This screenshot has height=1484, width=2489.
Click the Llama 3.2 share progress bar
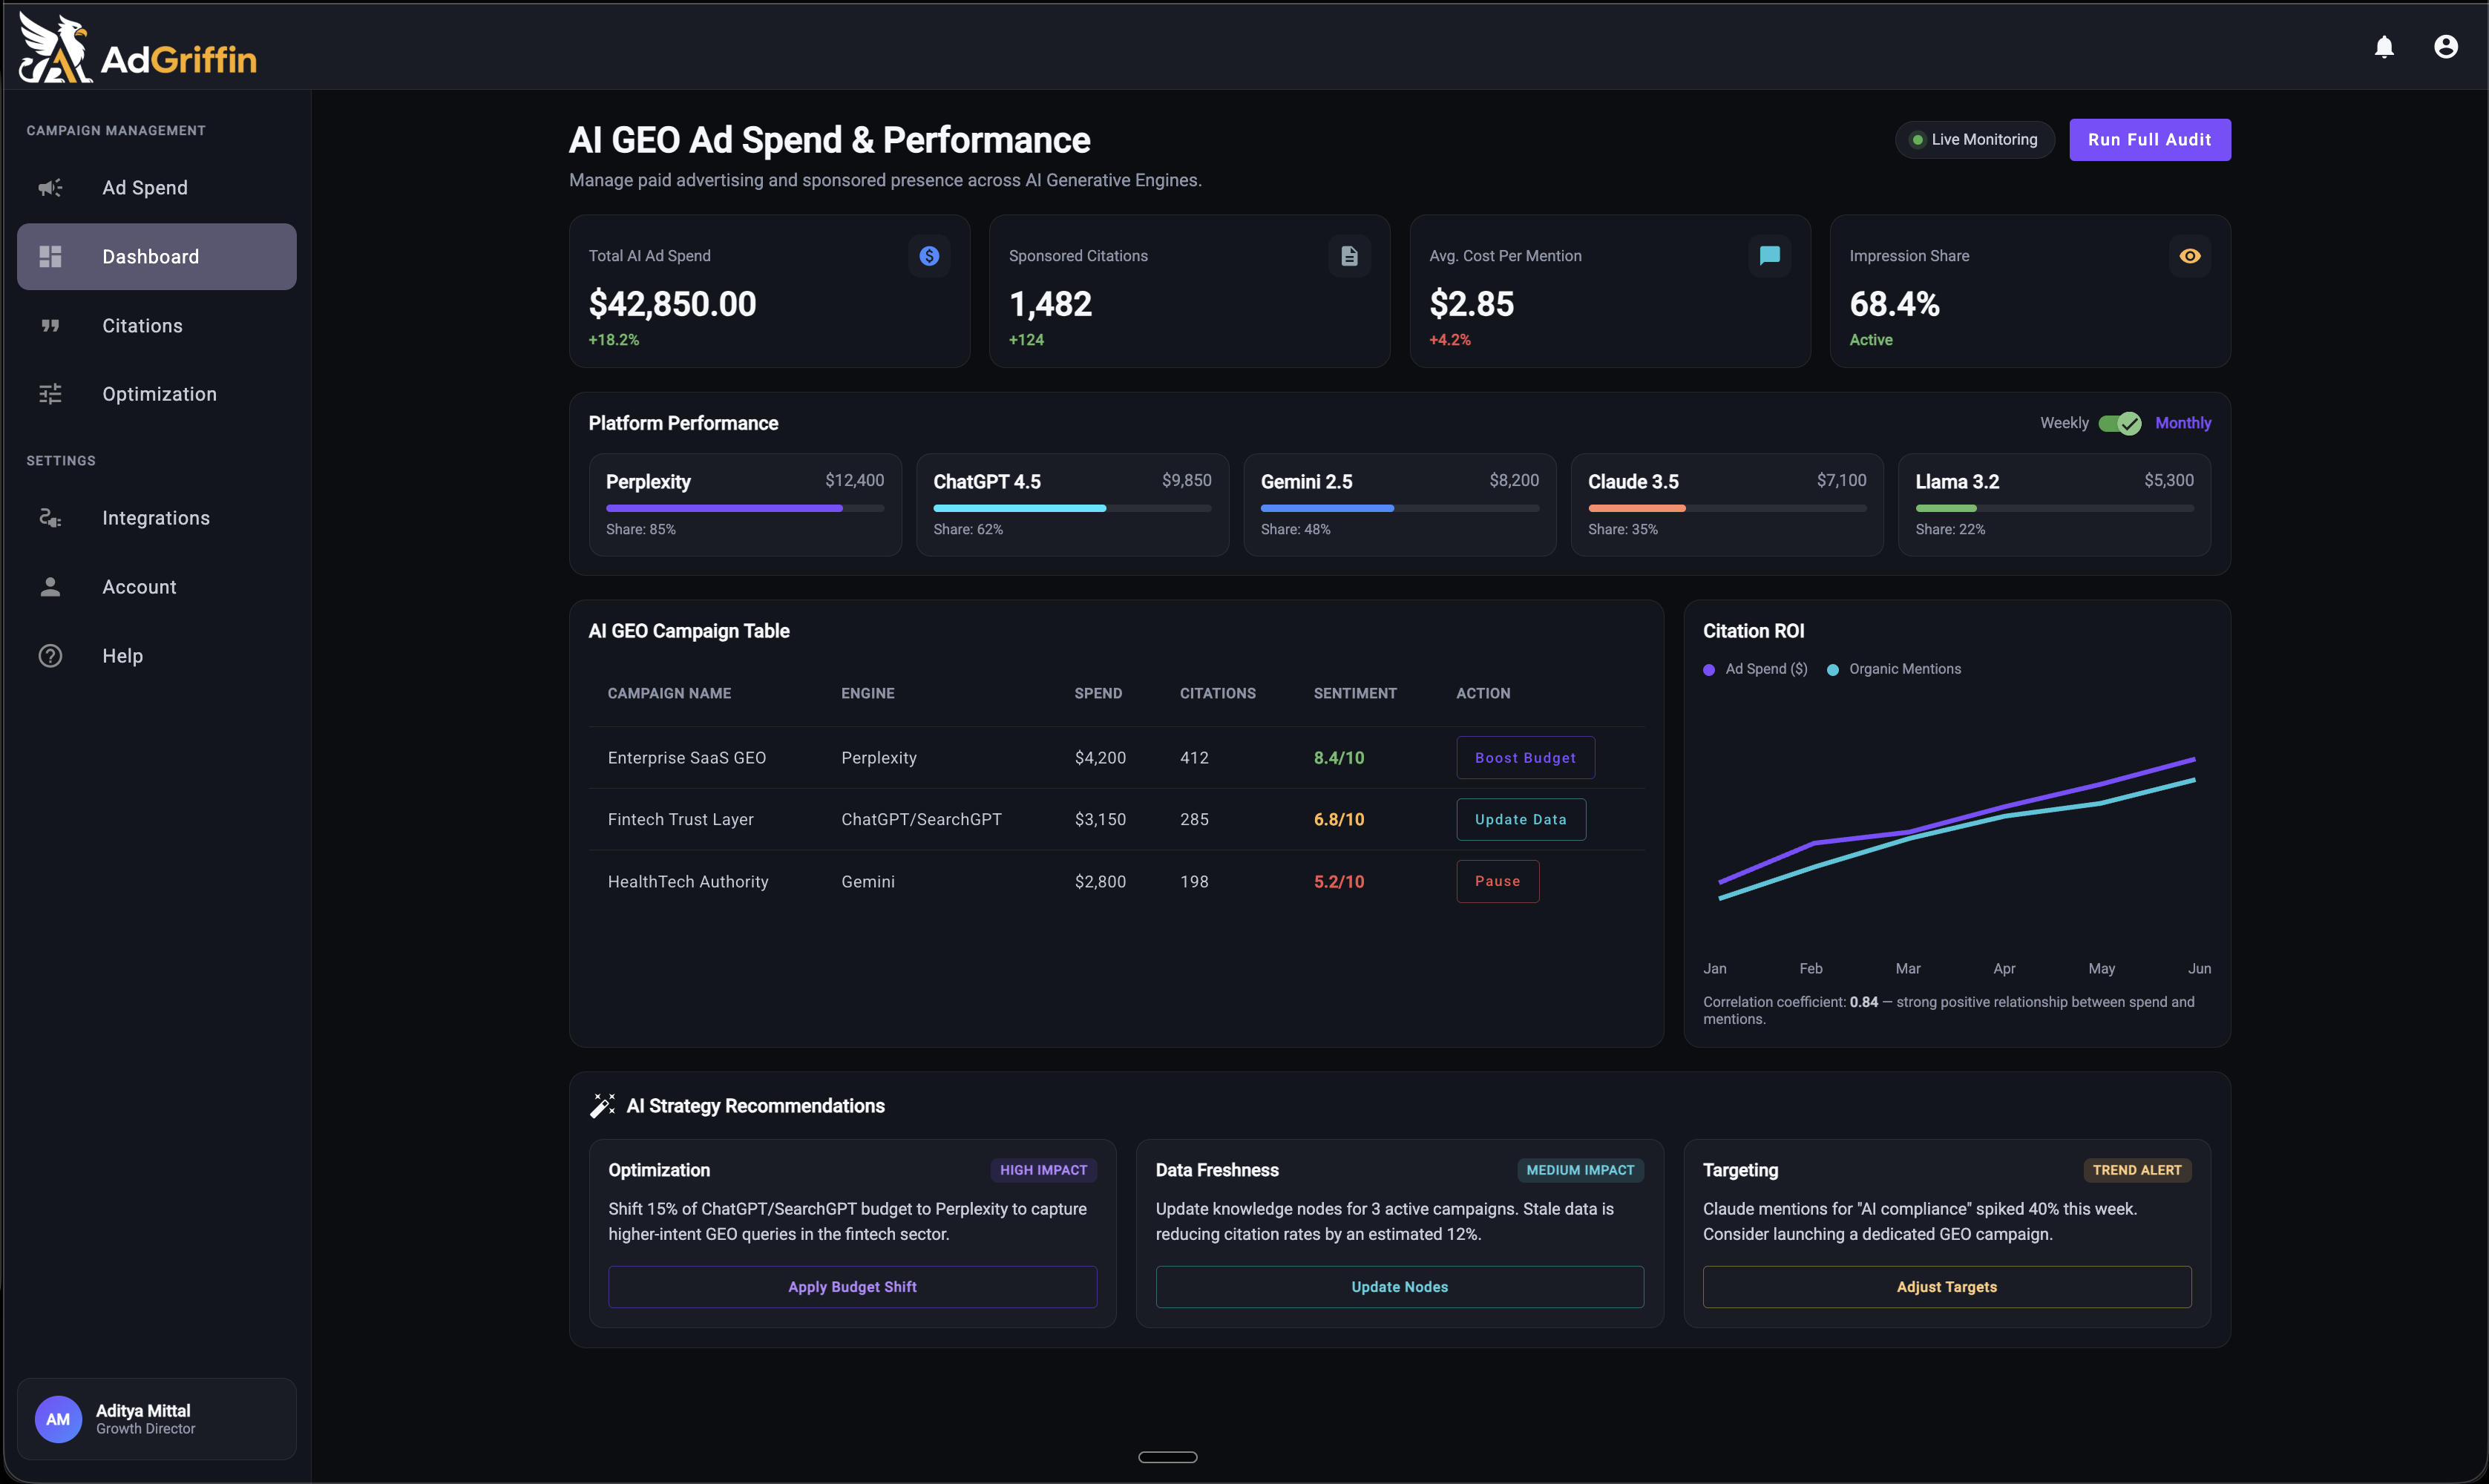click(x=2054, y=508)
